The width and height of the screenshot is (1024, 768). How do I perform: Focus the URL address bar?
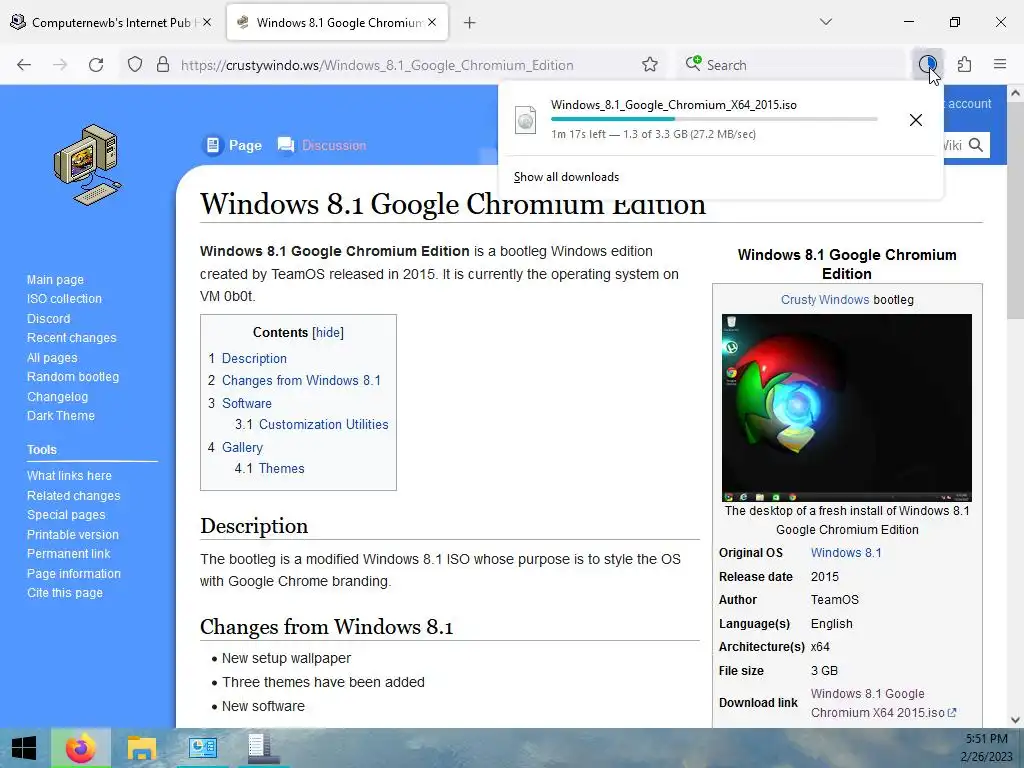click(x=392, y=65)
